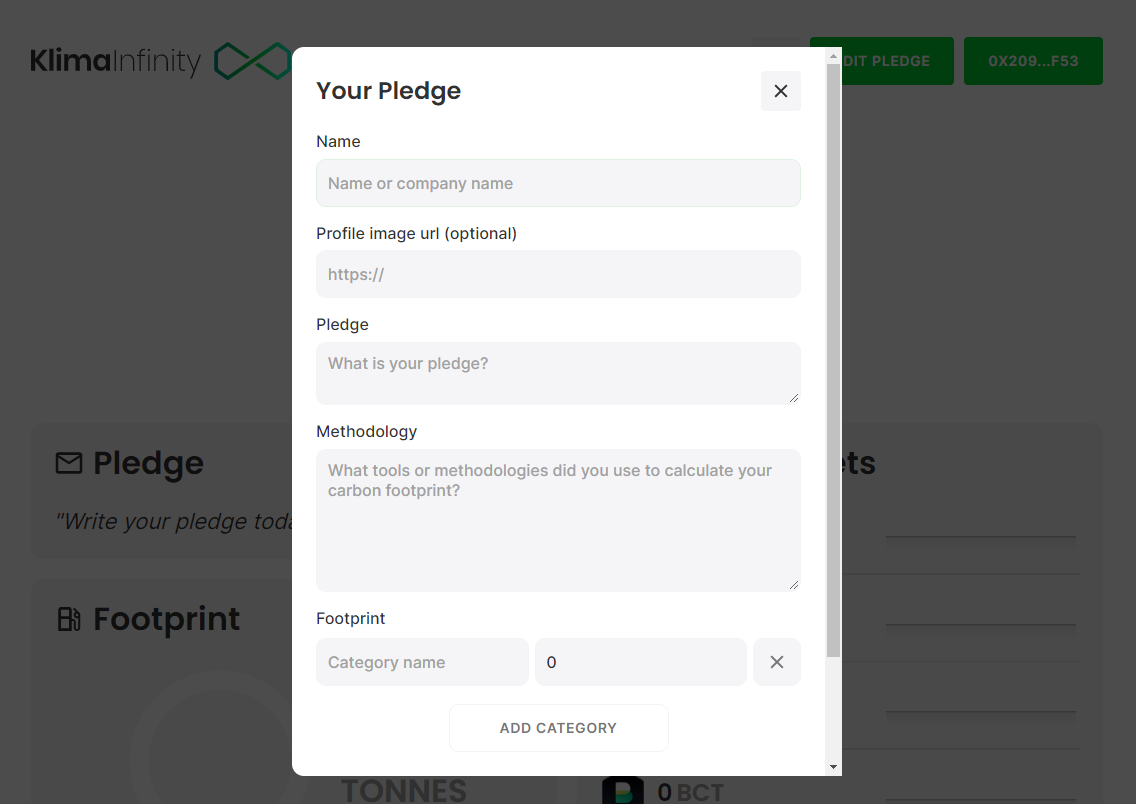Click the BCT token icon
Image resolution: width=1136 pixels, height=804 pixels.
point(624,790)
